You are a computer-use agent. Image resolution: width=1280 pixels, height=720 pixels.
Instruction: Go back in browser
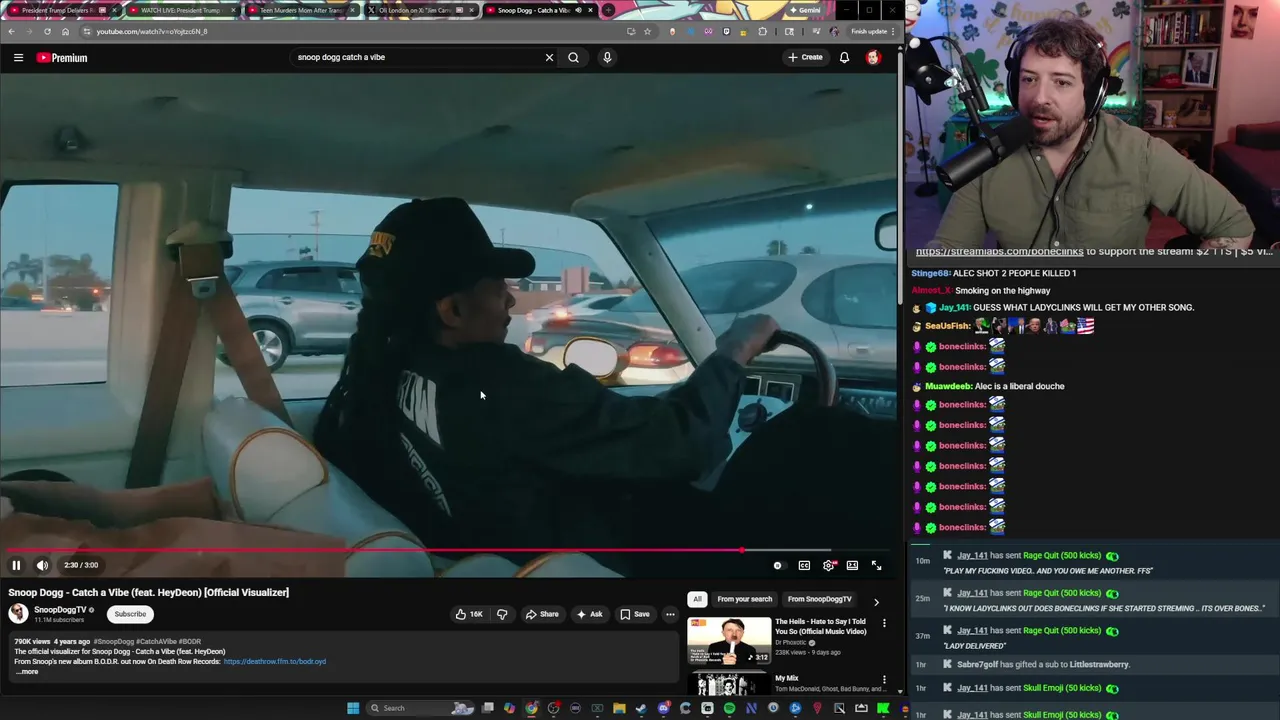(11, 31)
